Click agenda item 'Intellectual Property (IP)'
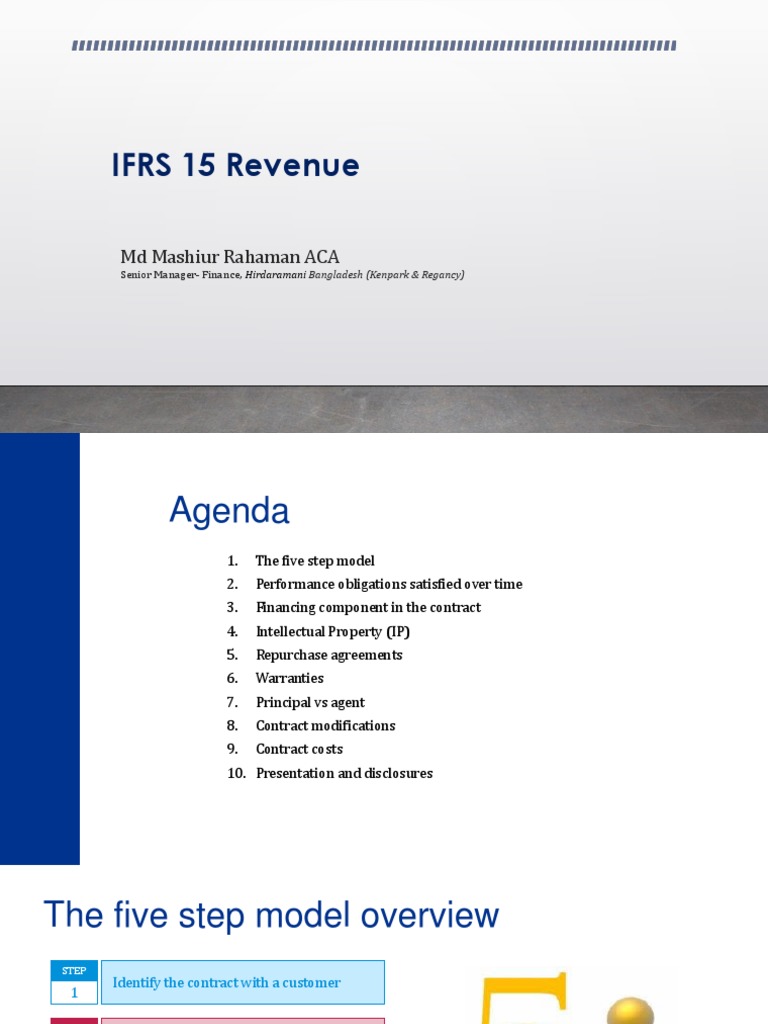 (333, 632)
